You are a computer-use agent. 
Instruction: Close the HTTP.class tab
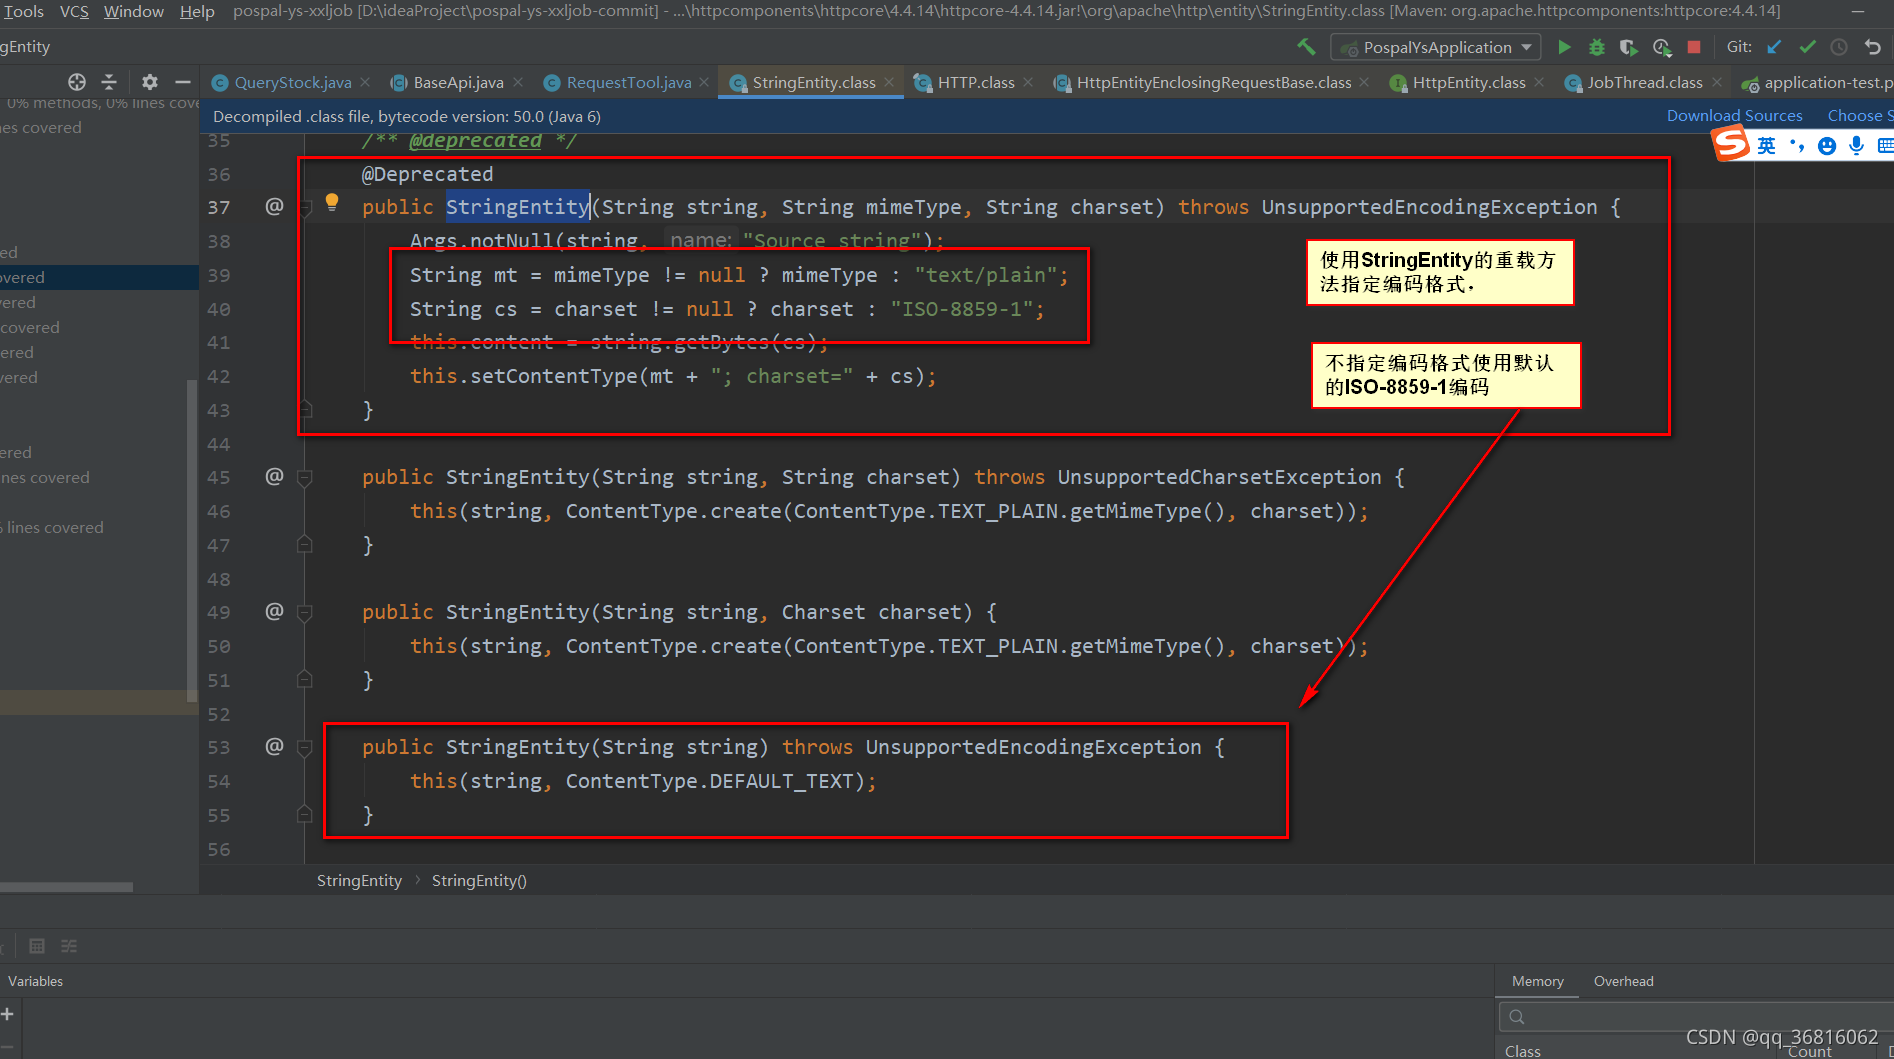pos(1028,82)
